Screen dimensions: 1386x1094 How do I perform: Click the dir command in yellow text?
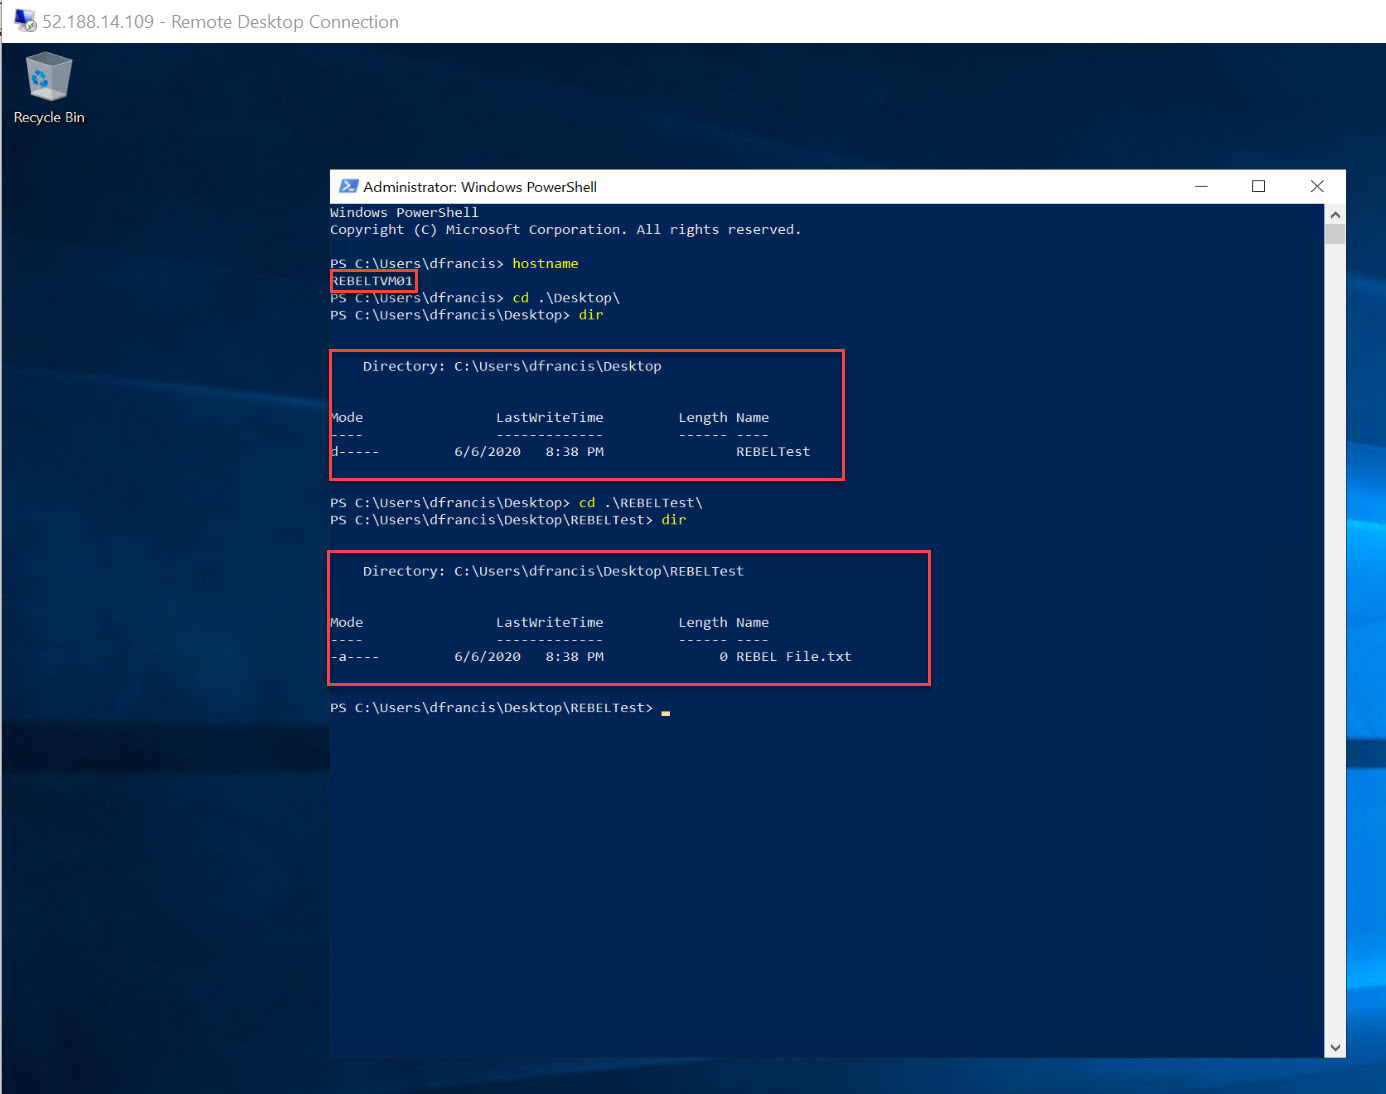click(590, 314)
